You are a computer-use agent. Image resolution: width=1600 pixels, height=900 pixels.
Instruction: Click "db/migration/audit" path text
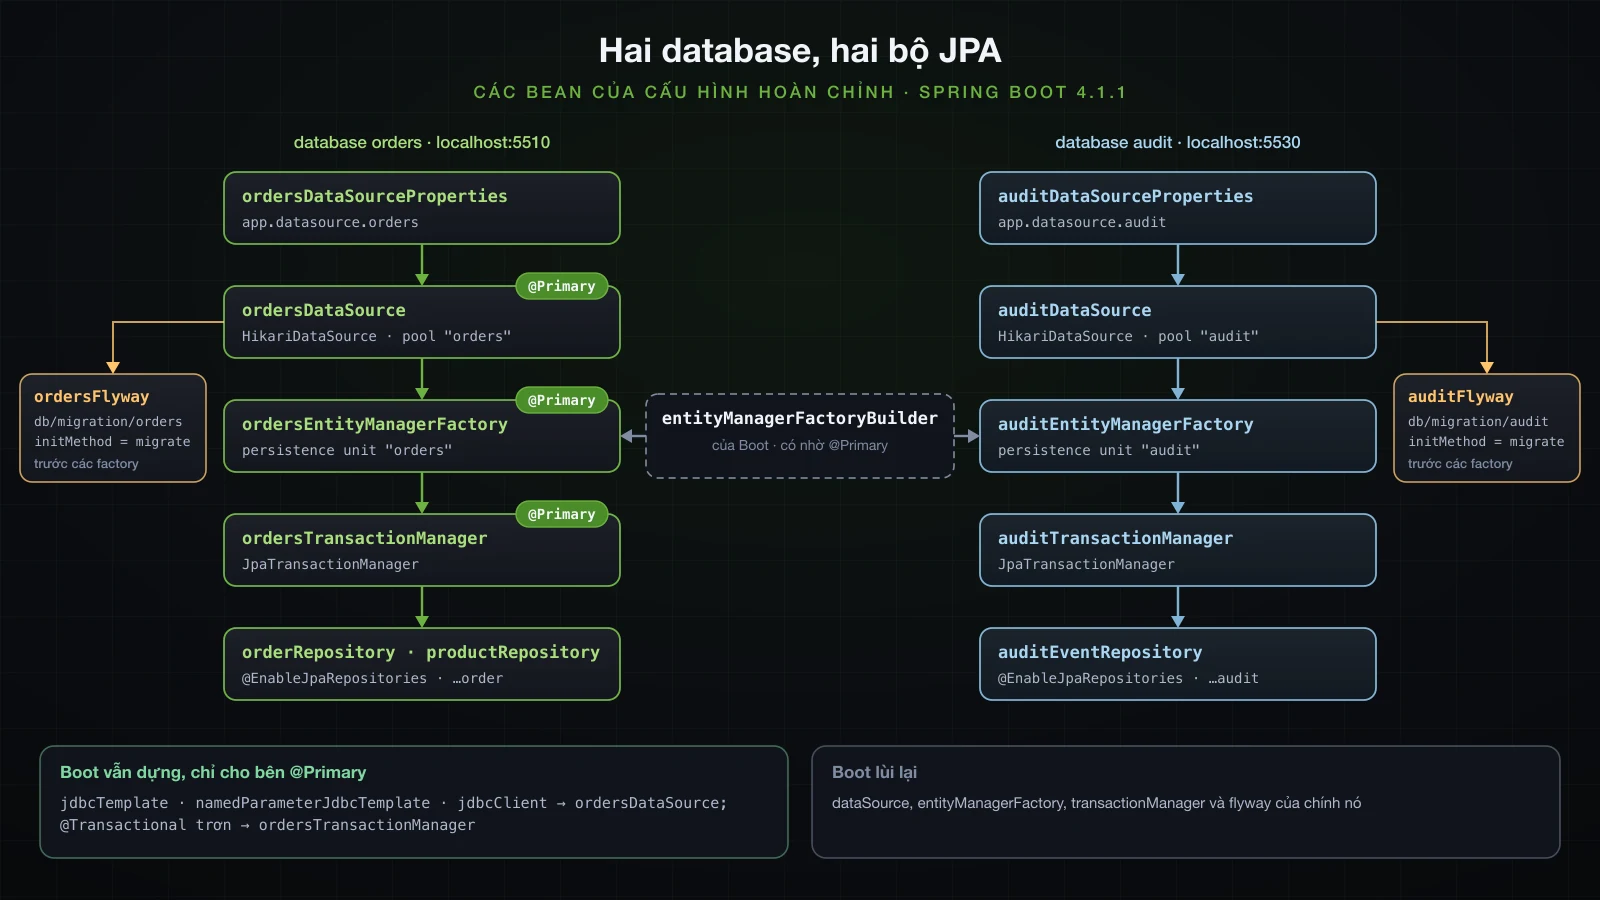[x=1478, y=422]
